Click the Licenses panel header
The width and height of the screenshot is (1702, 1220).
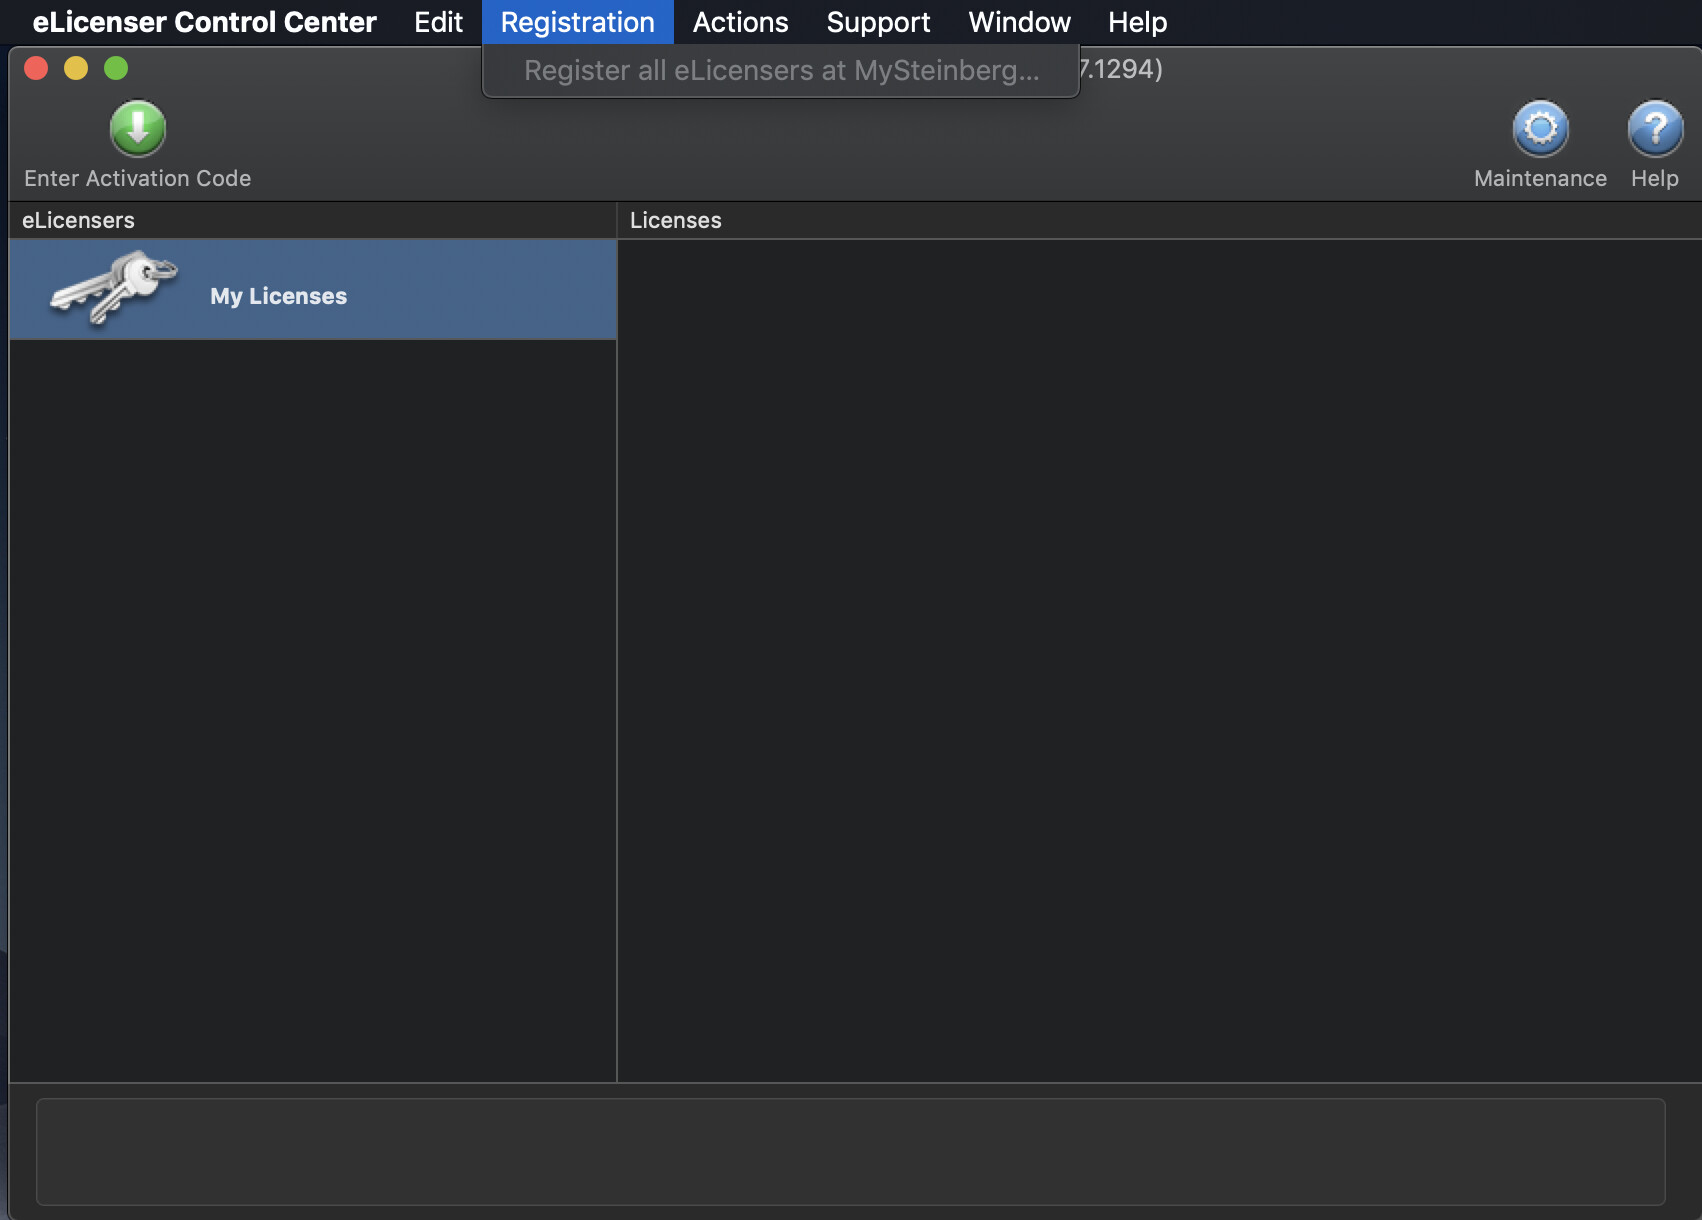click(676, 220)
